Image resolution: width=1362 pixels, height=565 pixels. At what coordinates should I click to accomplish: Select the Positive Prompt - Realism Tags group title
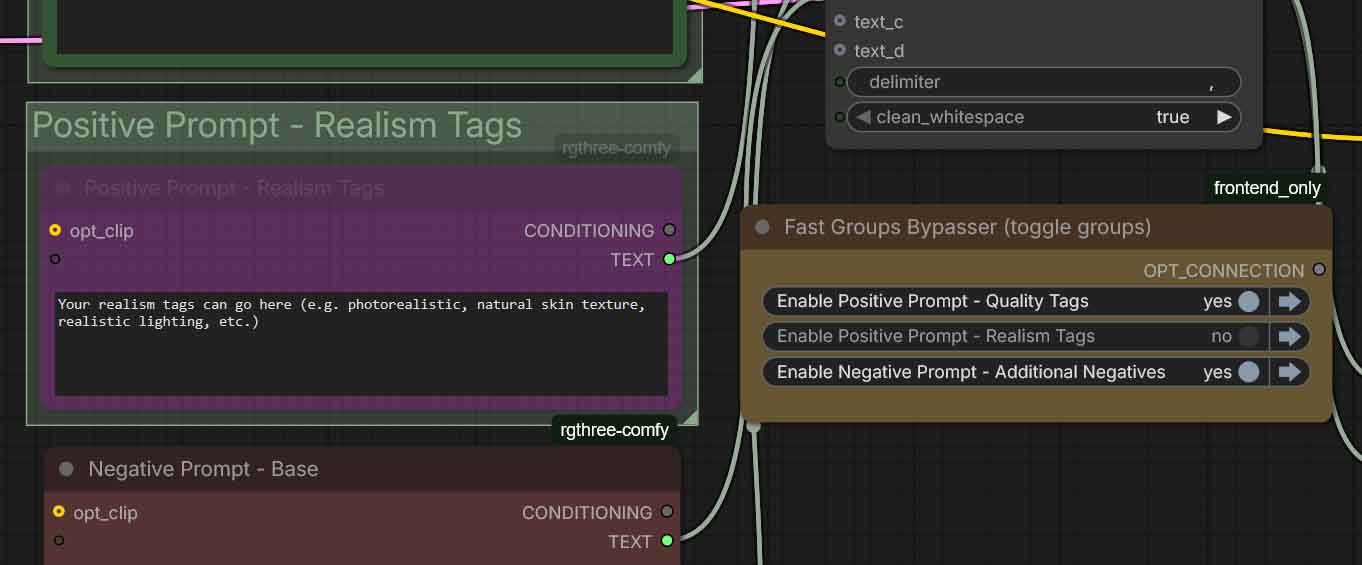[x=277, y=126]
